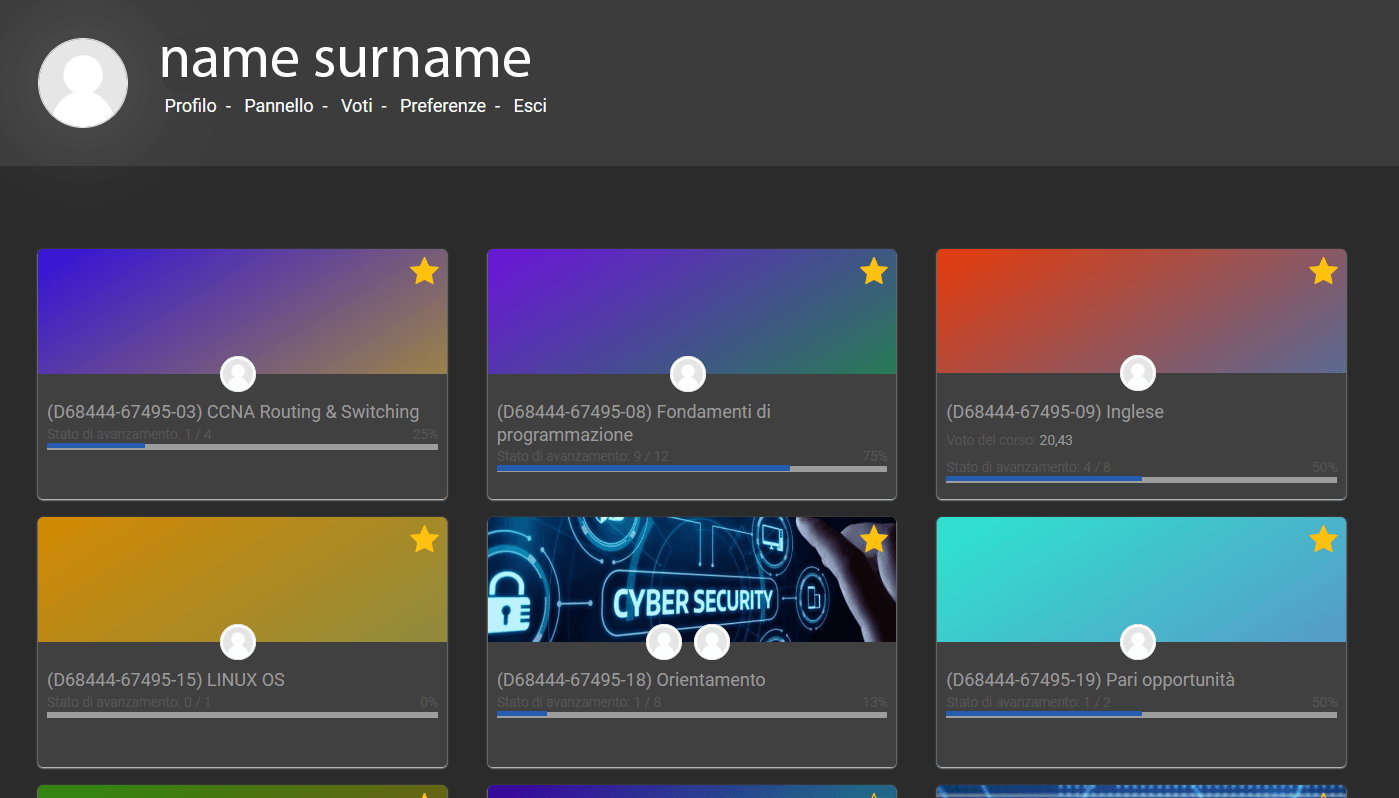Open course (D68444-67495-09) Inglese
Screen dimensions: 1399x798
(x=1055, y=412)
